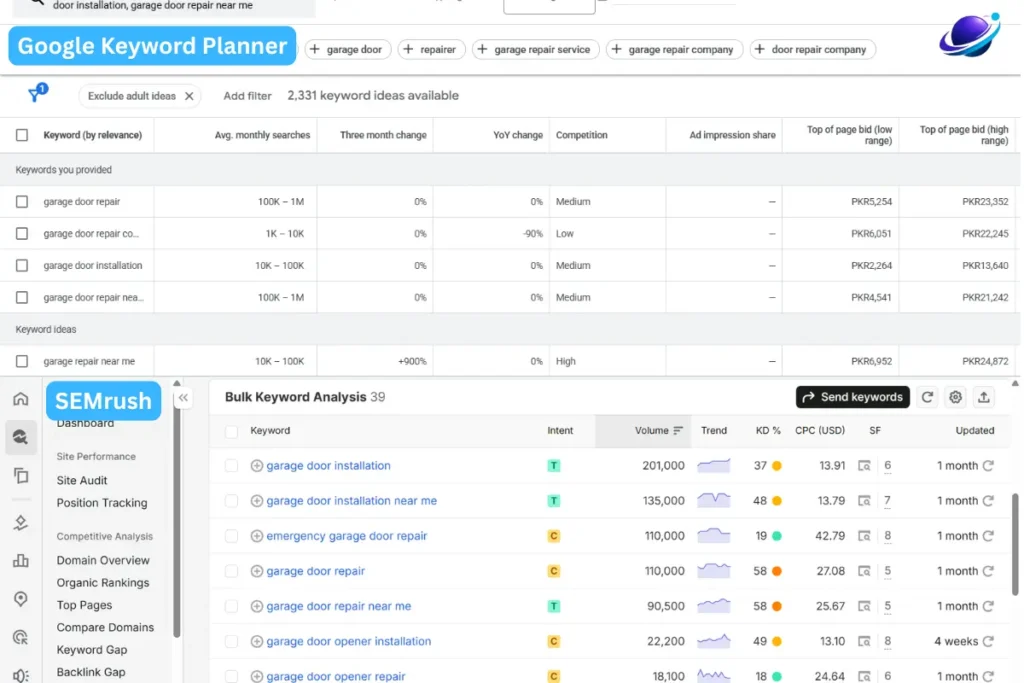Tick select-all checkbox in SEMrush keyword table
The width and height of the screenshot is (1024, 683).
[231, 431]
